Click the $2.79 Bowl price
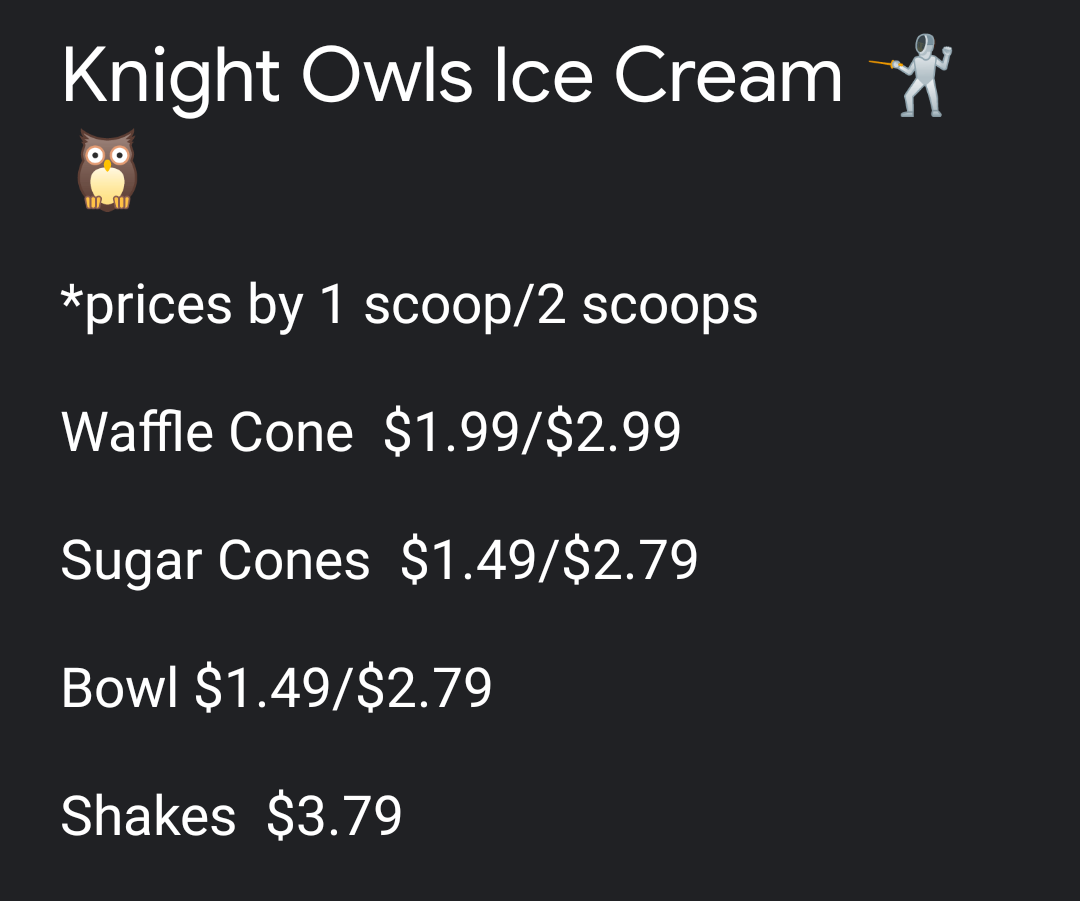This screenshot has height=901, width=1080. click(425, 688)
